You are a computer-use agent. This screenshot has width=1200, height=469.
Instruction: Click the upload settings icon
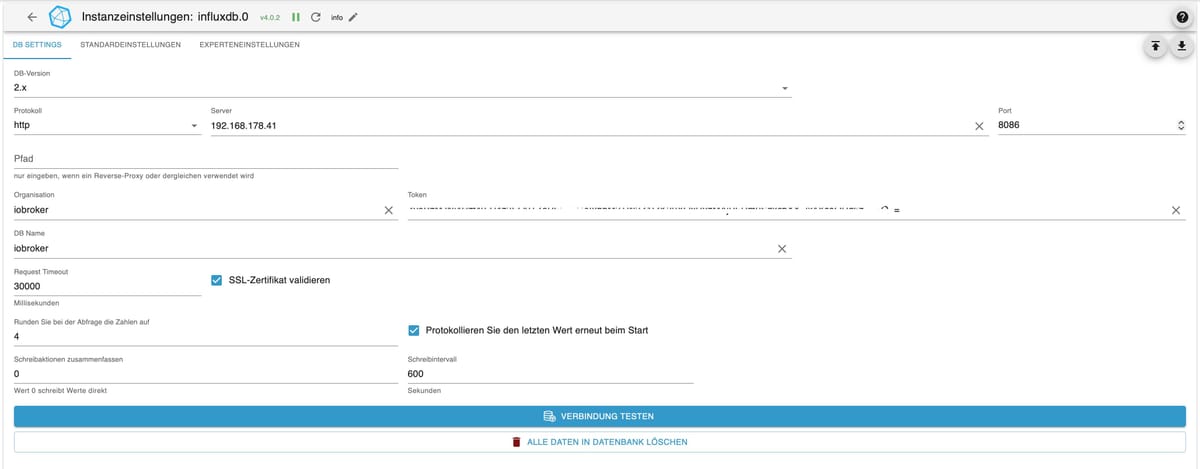[1155, 46]
